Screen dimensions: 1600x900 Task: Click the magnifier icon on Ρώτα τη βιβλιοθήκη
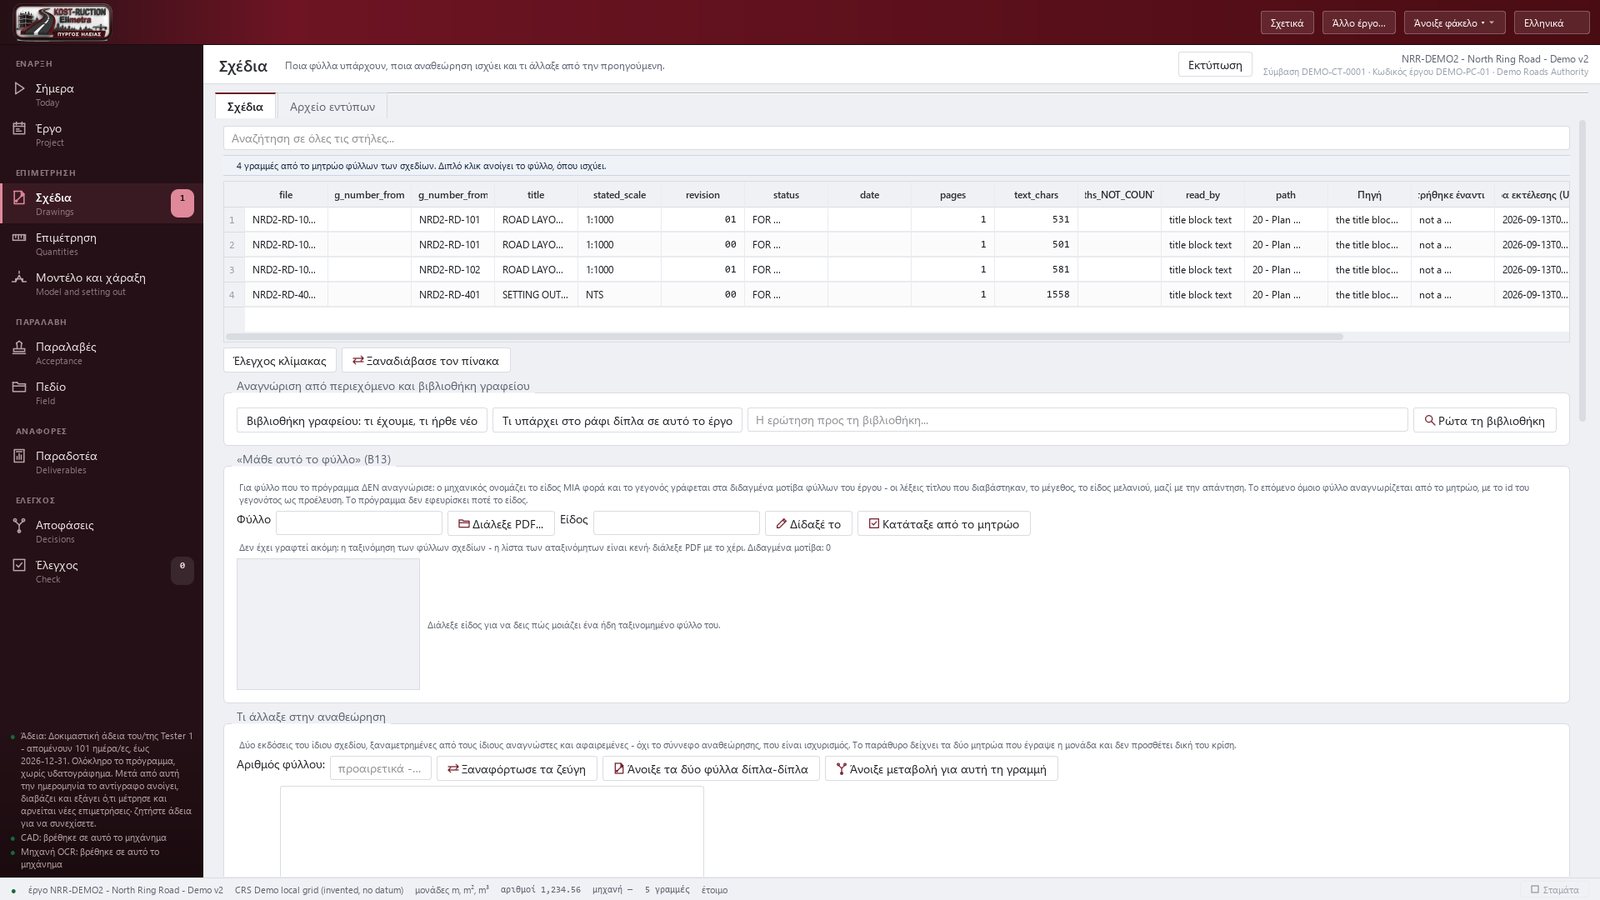pos(1430,421)
